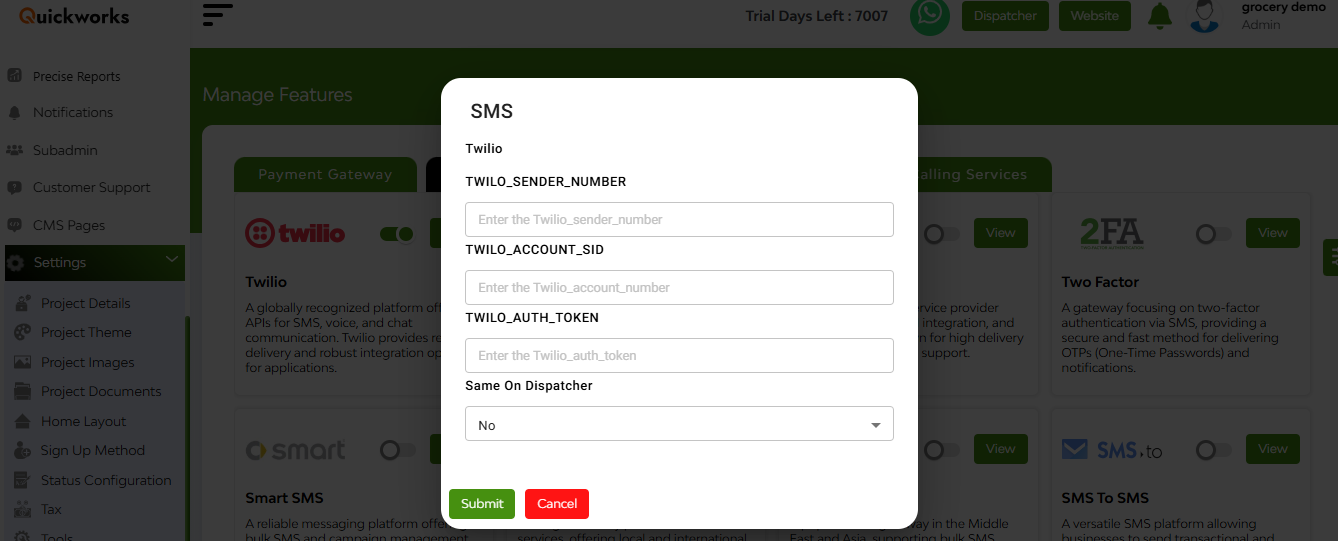Click the Settings gear icon
Image resolution: width=1338 pixels, height=541 pixels.
tap(16, 263)
